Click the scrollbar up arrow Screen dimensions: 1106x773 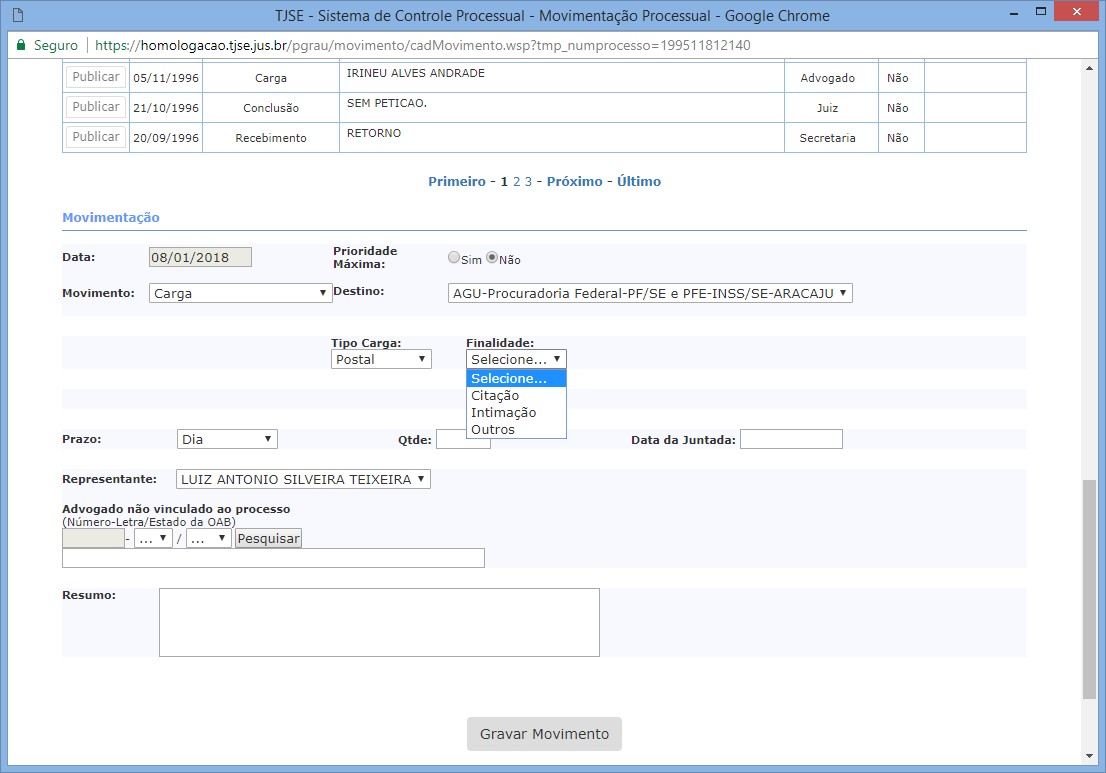[x=1089, y=68]
